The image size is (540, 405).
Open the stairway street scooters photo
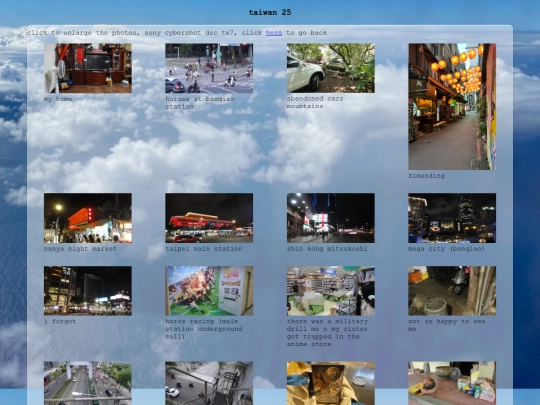209,383
